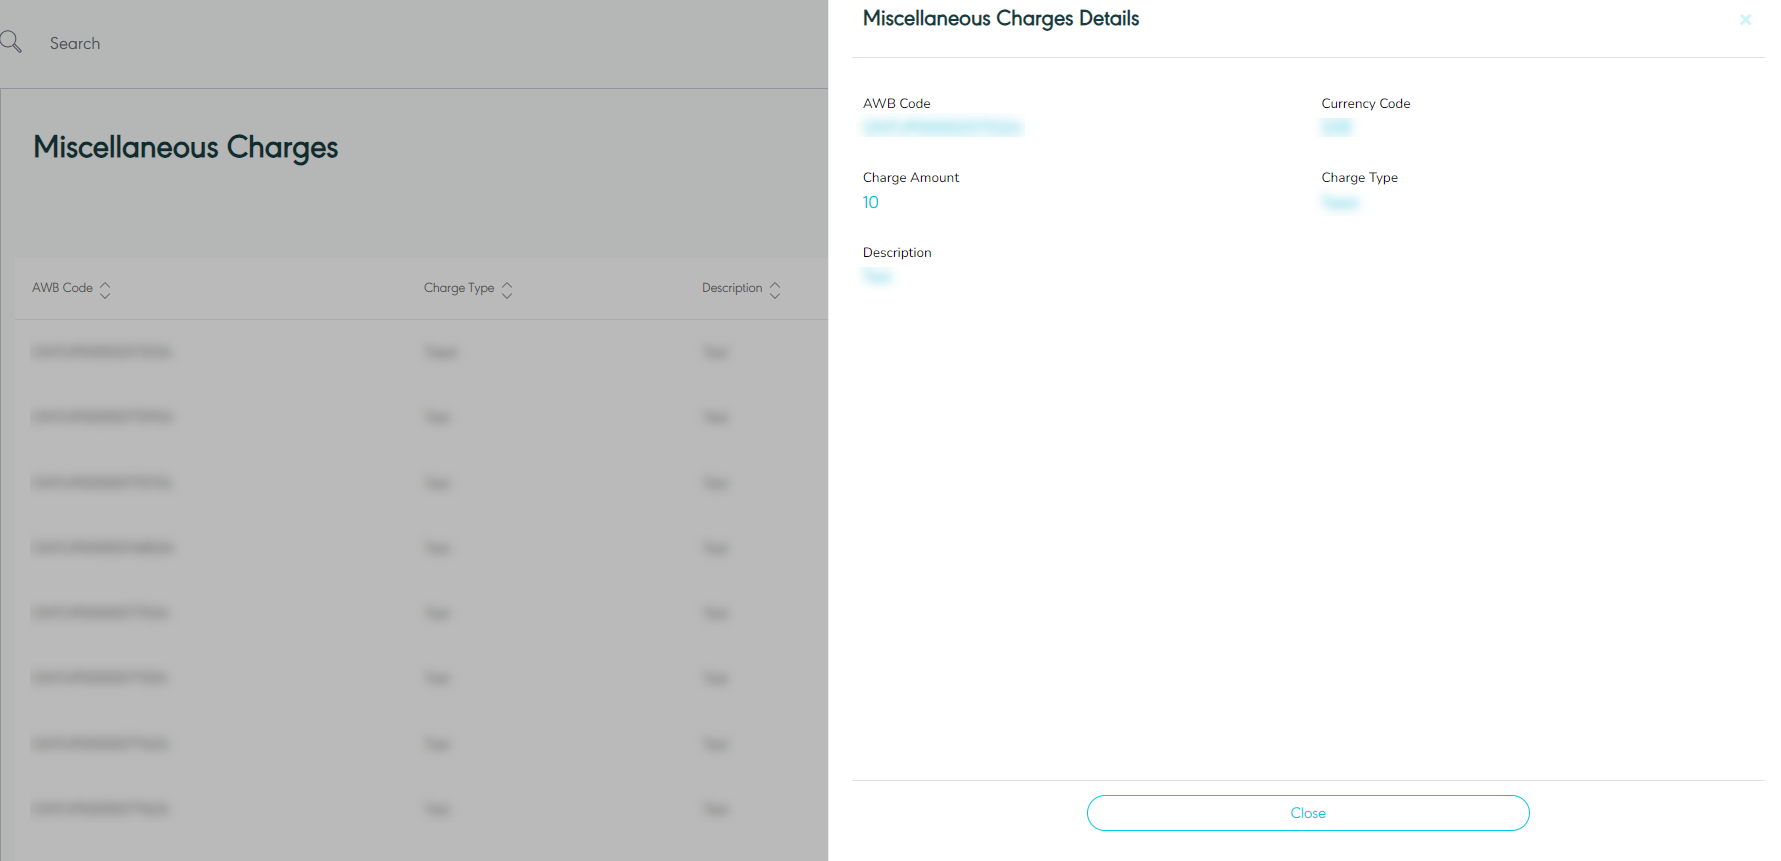The width and height of the screenshot is (1781, 861).
Task: Click sort arrows next to Charge Type
Action: click(507, 289)
